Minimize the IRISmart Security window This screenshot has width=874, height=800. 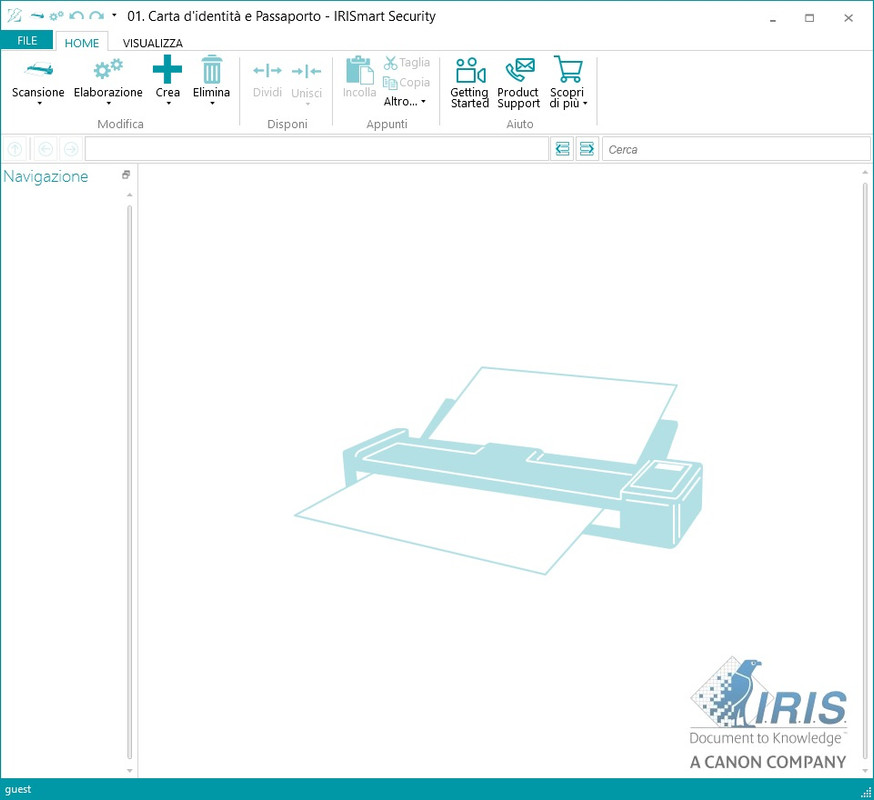tap(773, 18)
